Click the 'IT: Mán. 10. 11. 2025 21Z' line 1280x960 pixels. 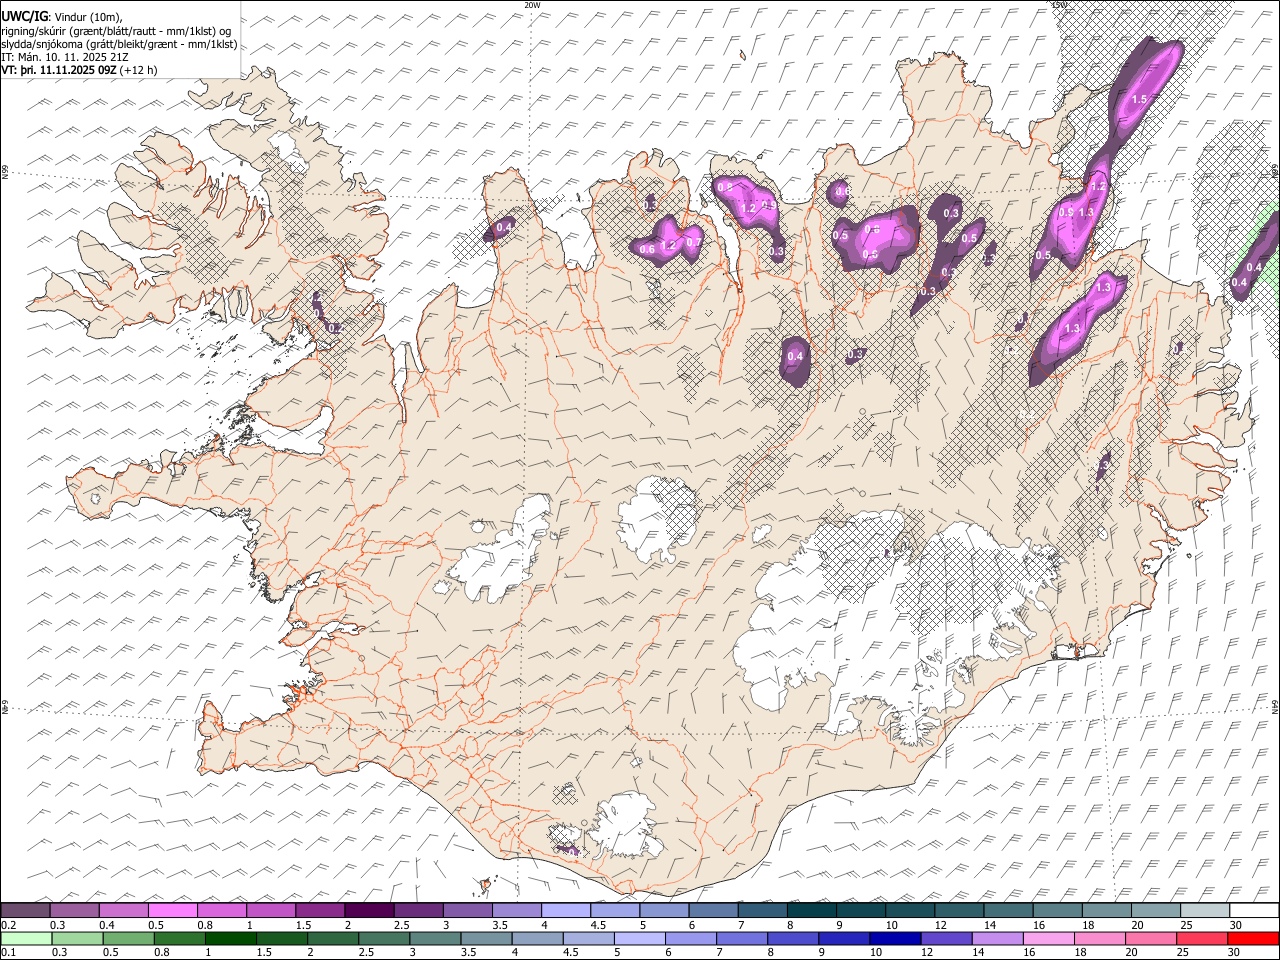(64, 57)
